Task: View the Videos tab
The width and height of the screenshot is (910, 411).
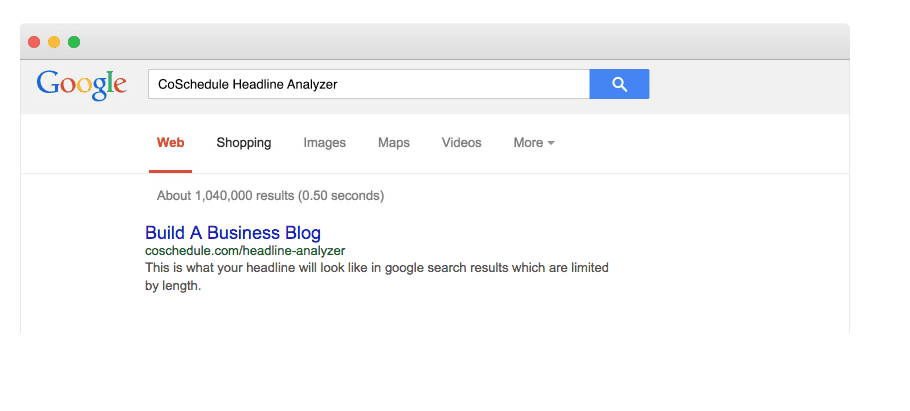Action: (461, 143)
